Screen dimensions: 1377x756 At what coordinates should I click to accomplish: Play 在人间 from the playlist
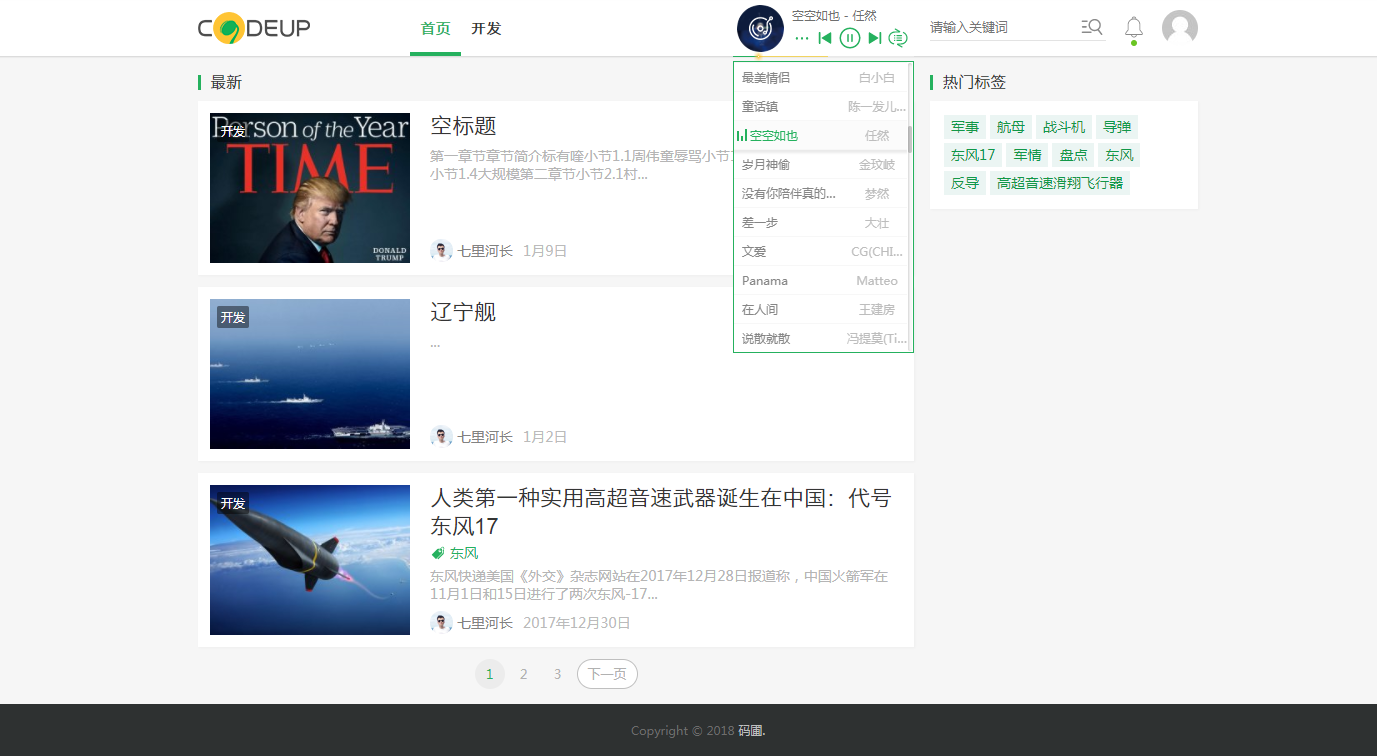(x=821, y=309)
